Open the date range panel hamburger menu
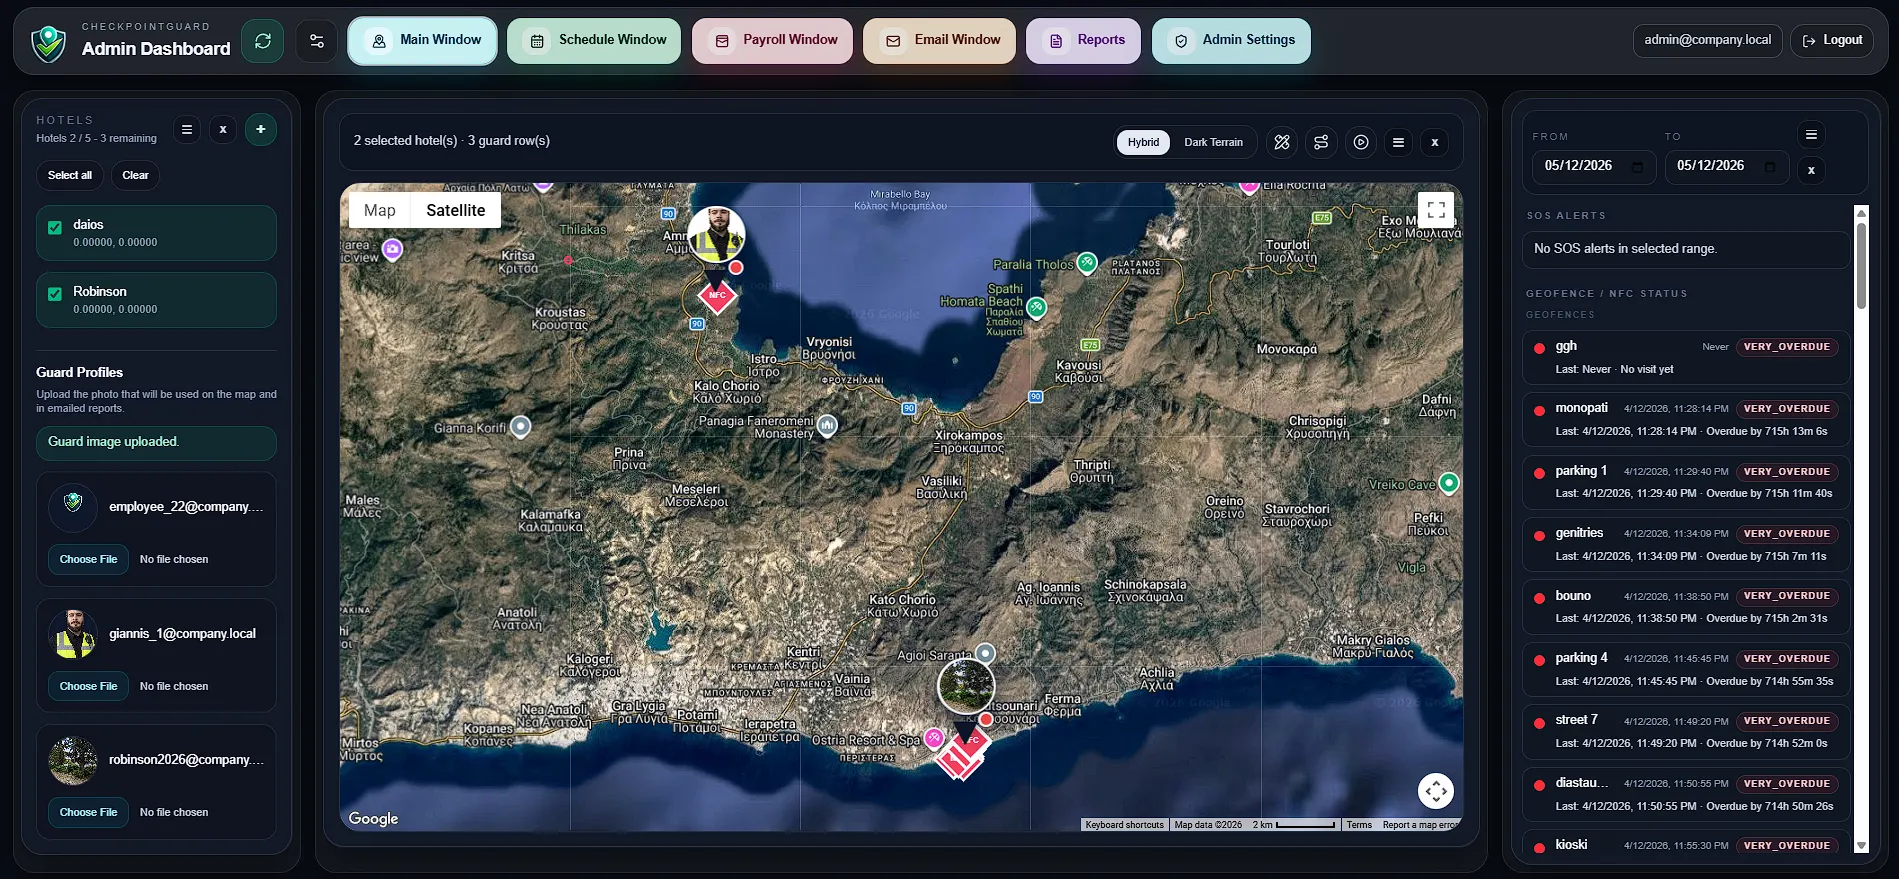The image size is (1899, 879). [x=1811, y=134]
